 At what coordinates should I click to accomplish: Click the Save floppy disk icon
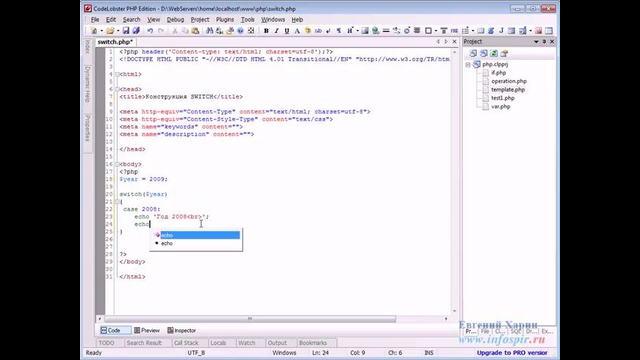pos(126,31)
